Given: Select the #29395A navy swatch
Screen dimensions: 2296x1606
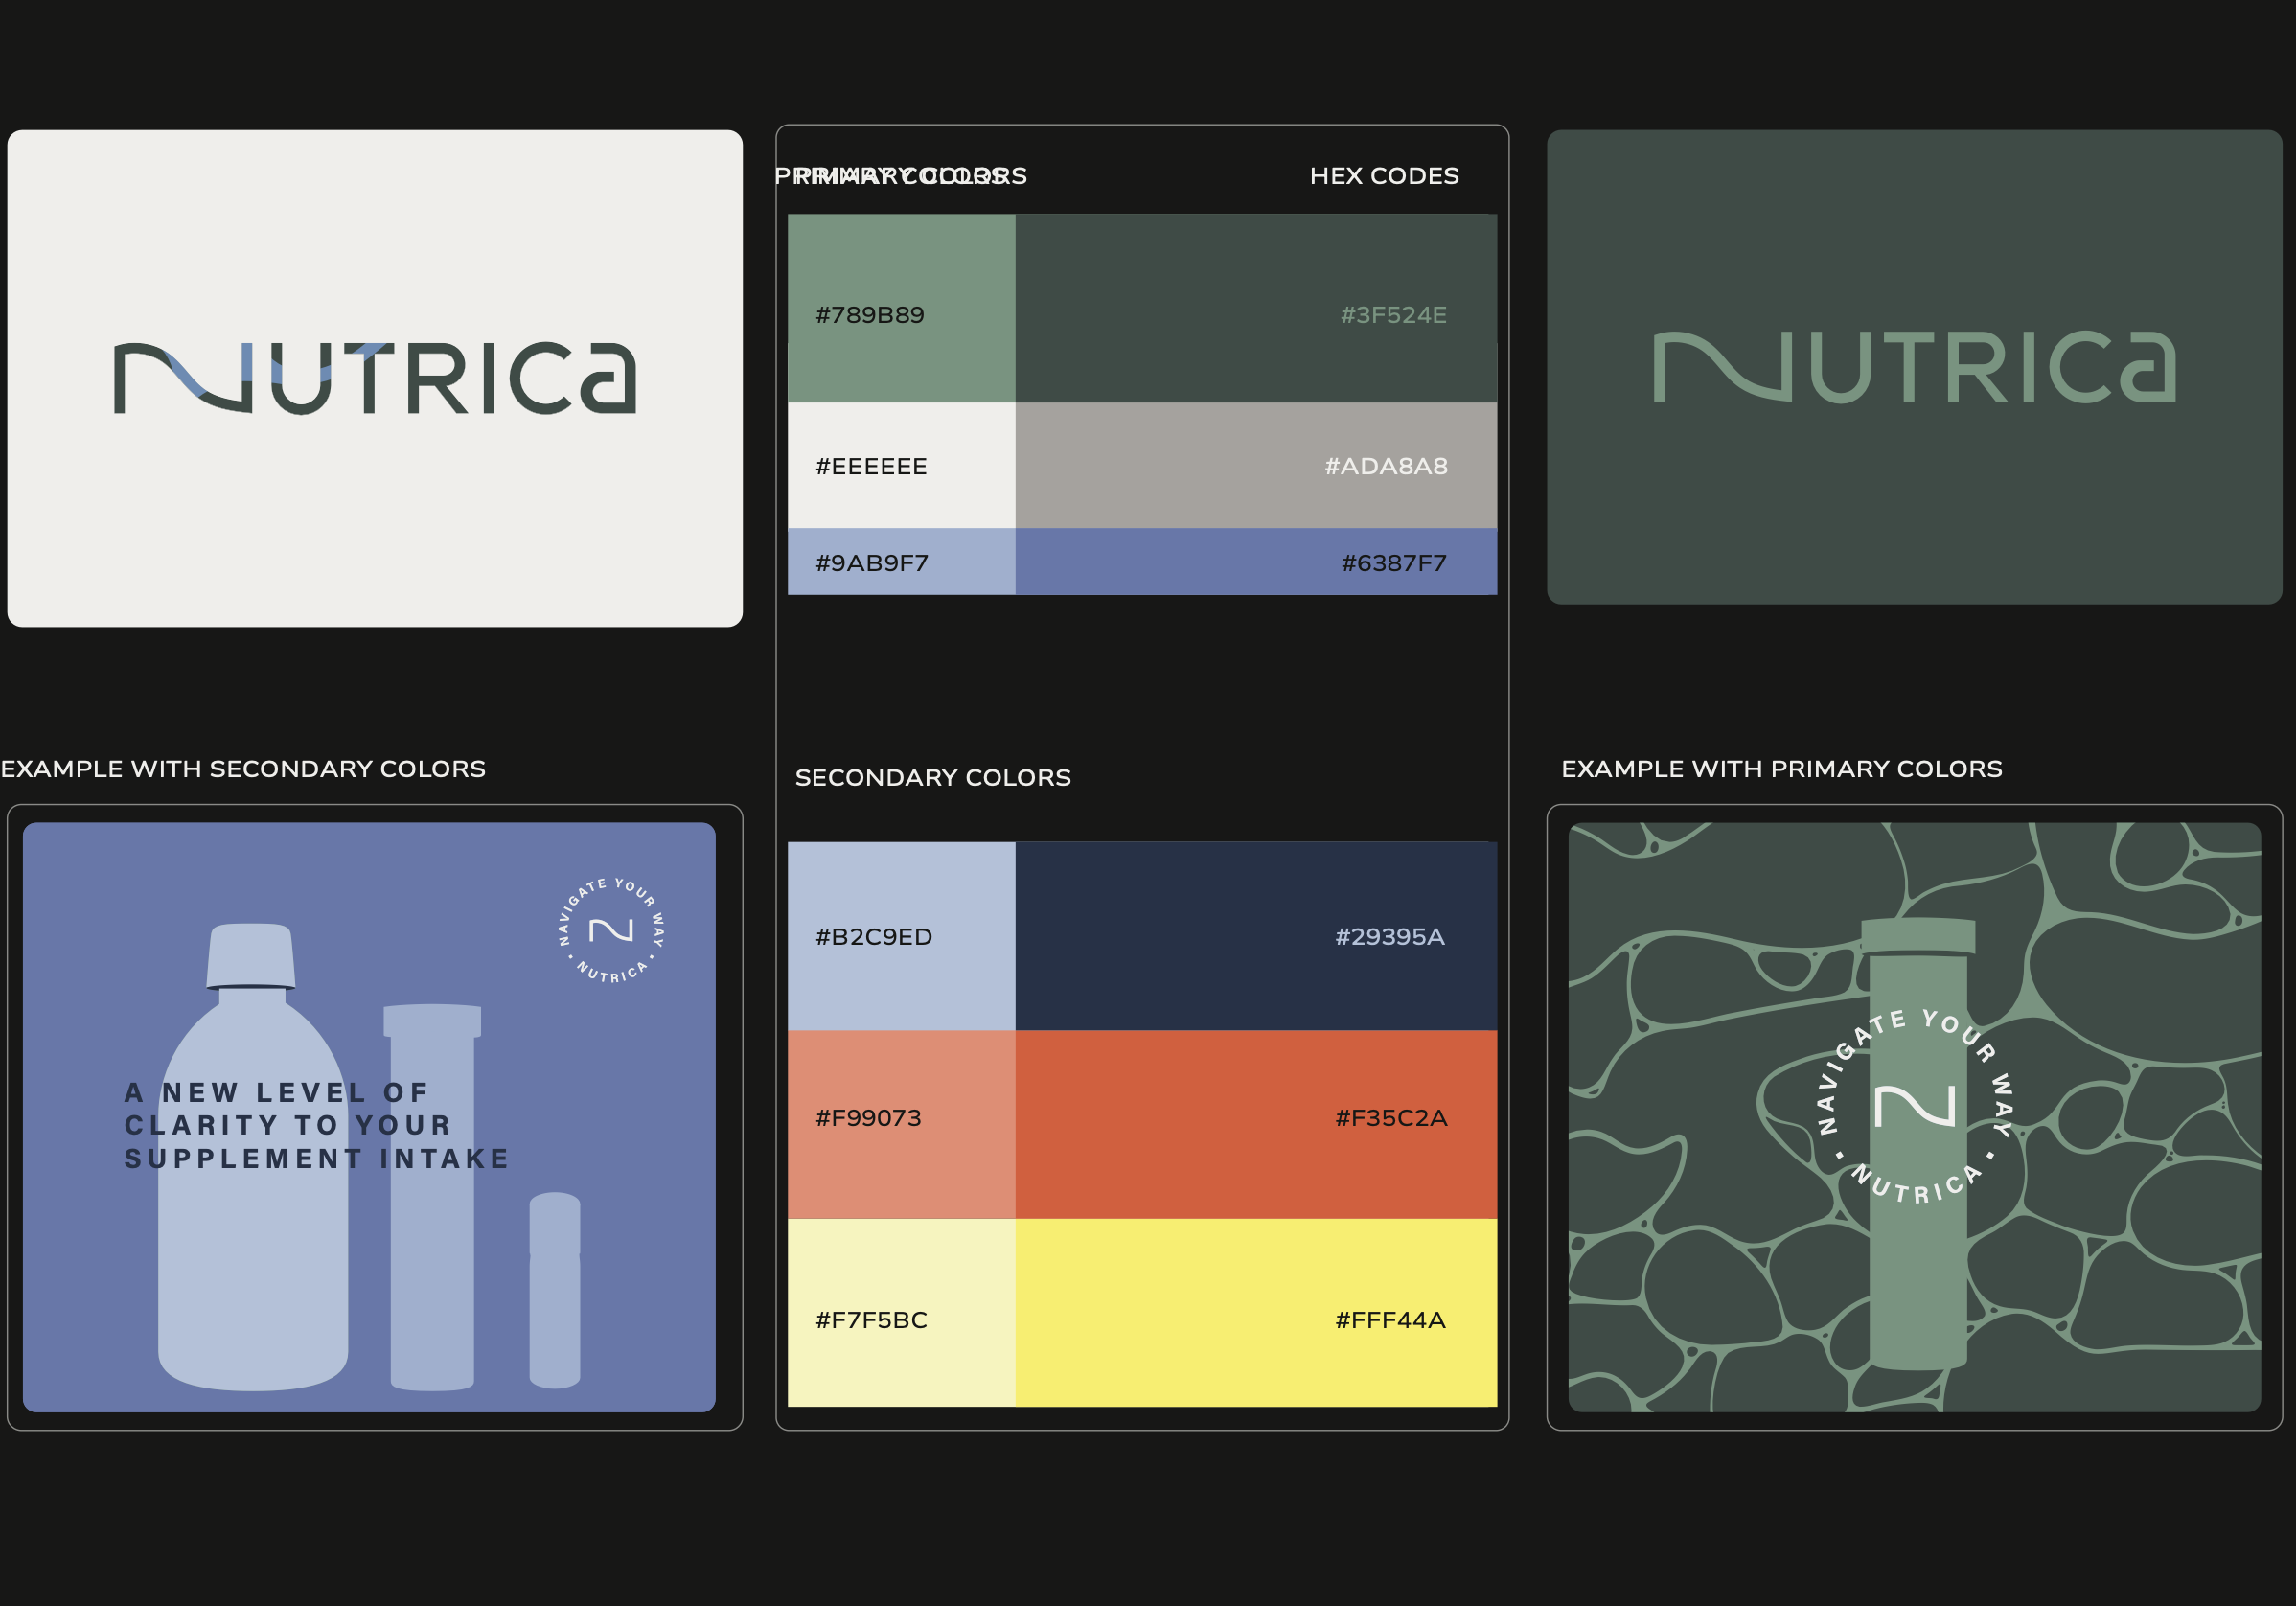Looking at the screenshot, I should (1255, 936).
